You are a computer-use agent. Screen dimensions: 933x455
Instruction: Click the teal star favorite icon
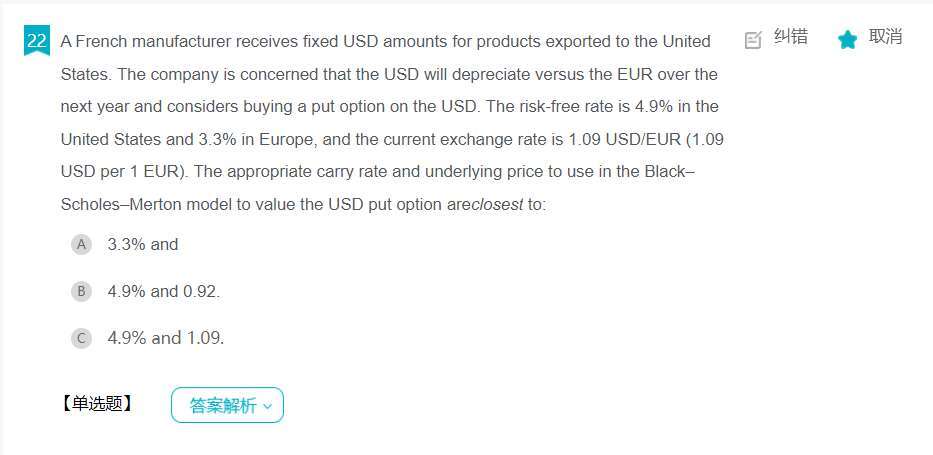847,39
